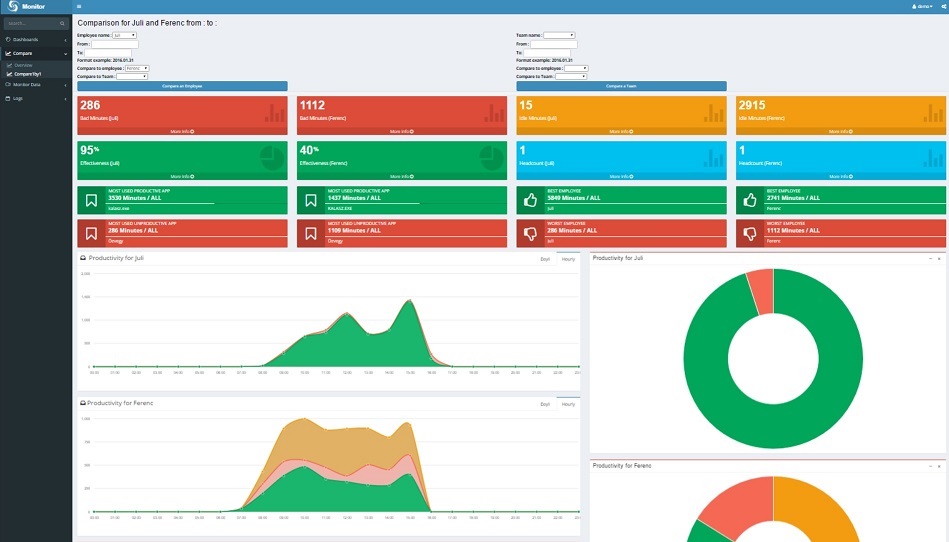Switch Ferenc productivity chart to Hourly tab

pyautogui.click(x=568, y=404)
